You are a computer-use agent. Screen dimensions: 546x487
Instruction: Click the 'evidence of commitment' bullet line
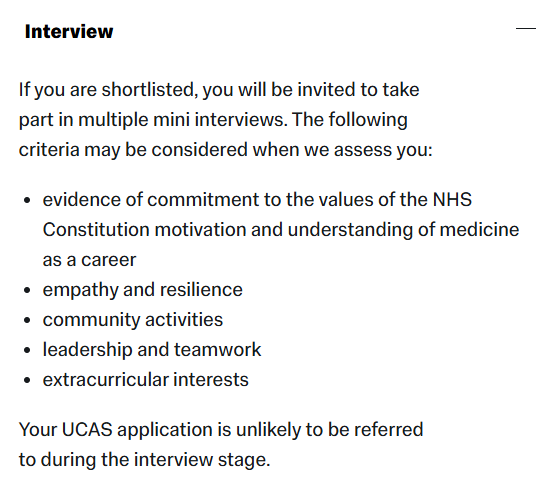(x=257, y=200)
